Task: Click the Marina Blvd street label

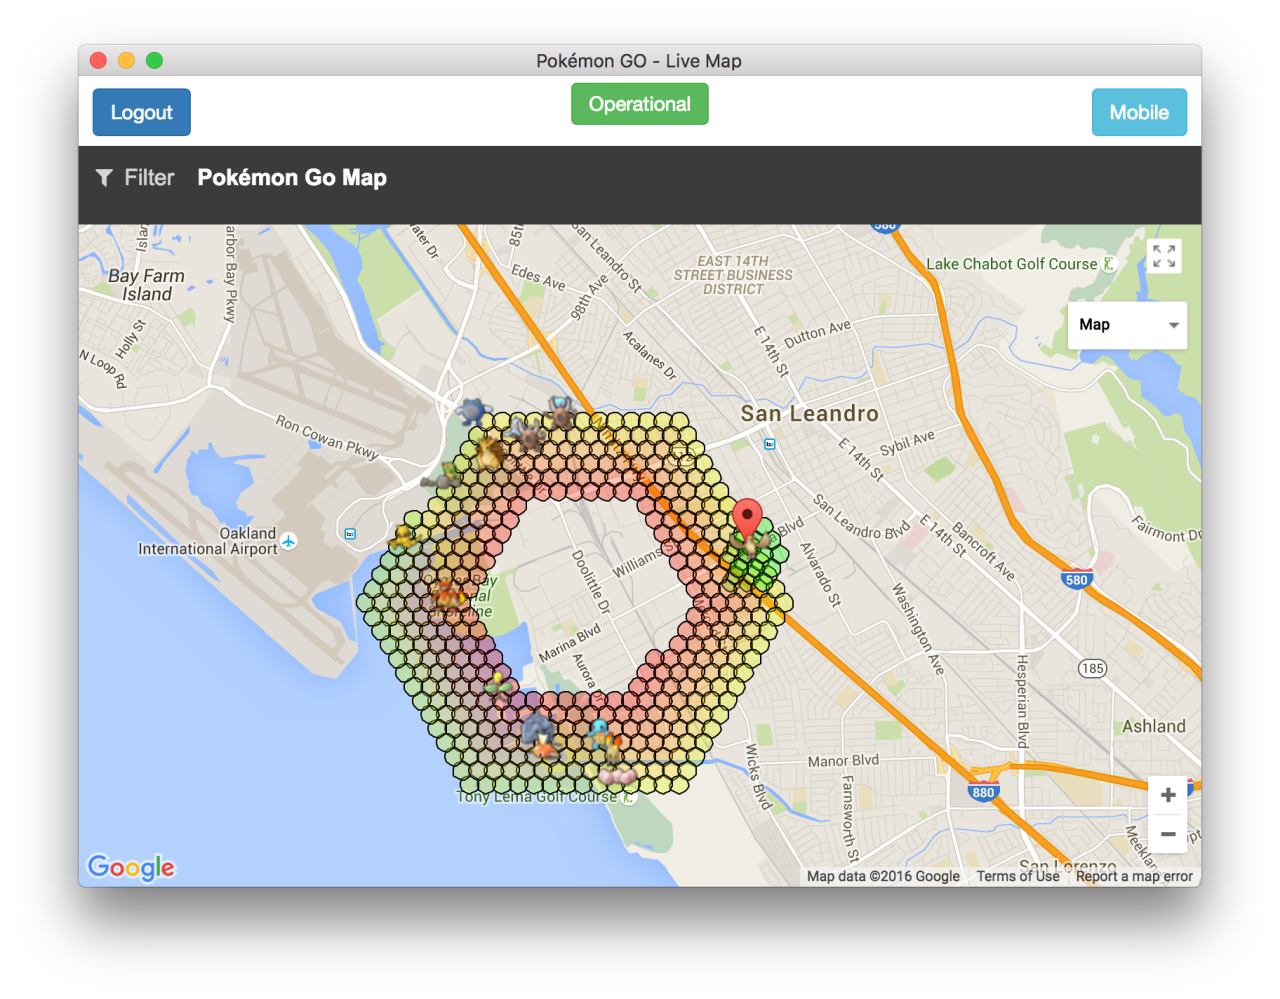Action: 570,642
